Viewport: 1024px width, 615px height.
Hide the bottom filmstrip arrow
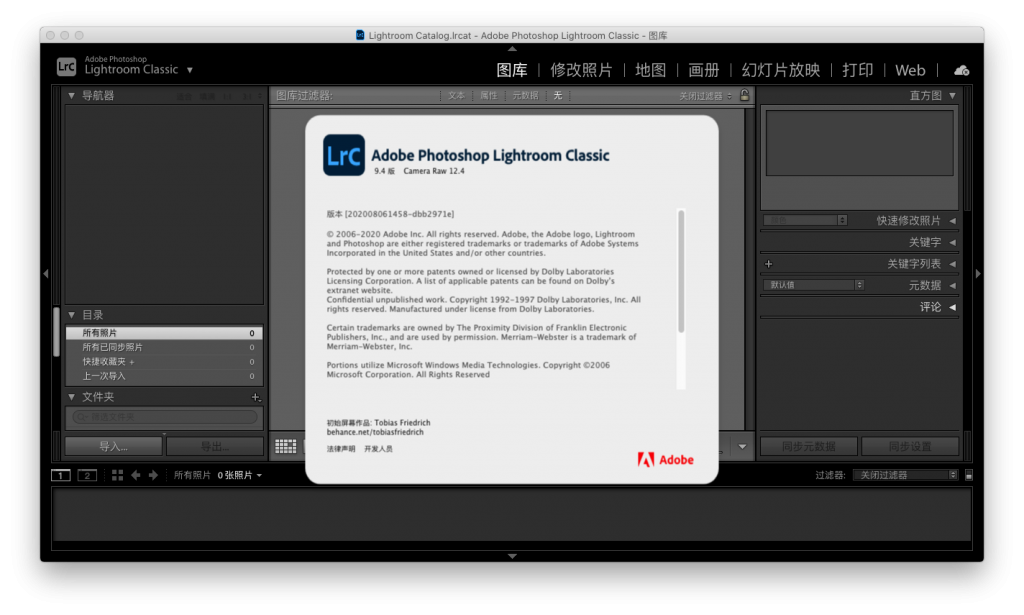tap(512, 556)
